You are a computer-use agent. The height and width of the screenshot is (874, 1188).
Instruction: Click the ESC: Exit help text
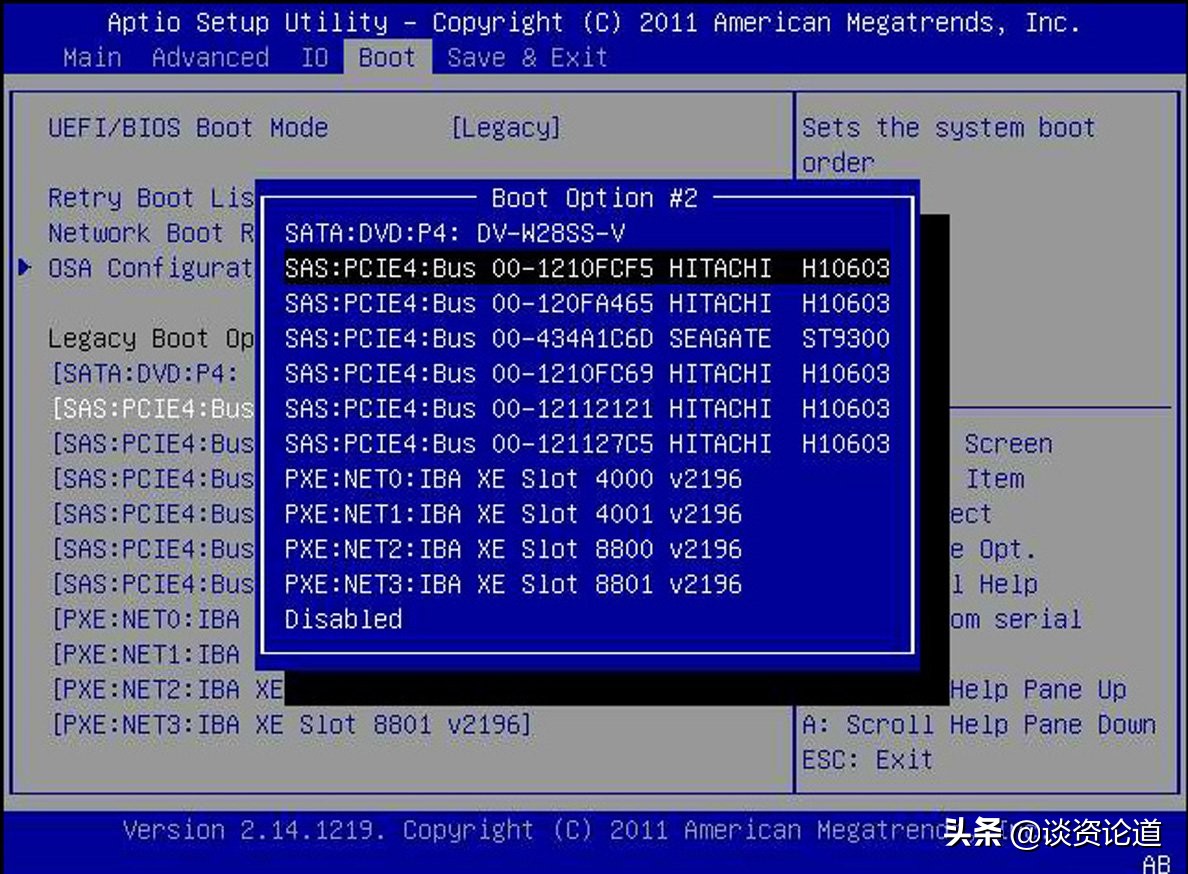coord(868,760)
